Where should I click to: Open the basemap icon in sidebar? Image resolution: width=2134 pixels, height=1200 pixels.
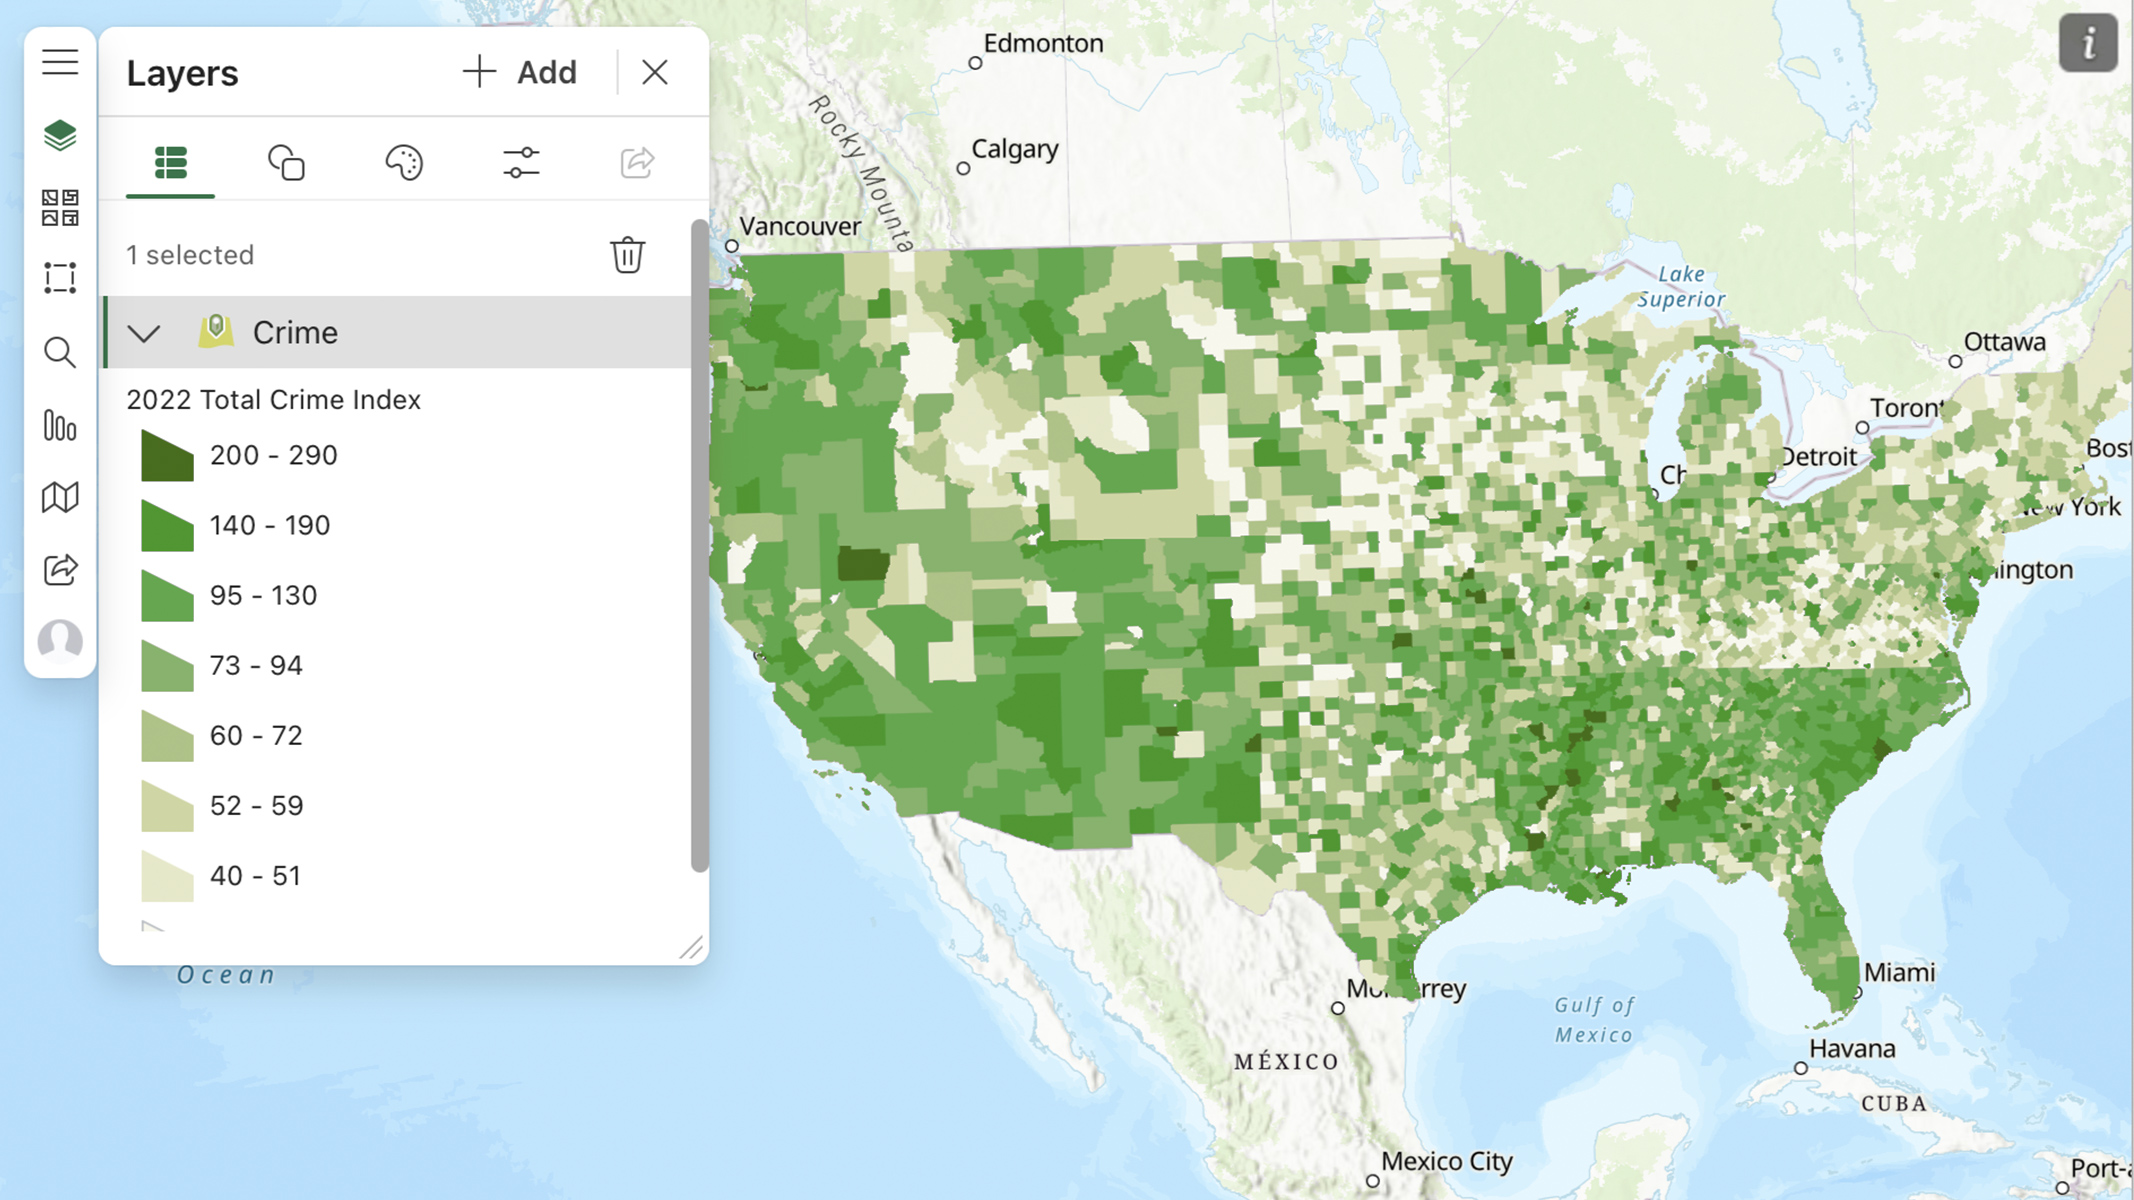click(x=60, y=497)
